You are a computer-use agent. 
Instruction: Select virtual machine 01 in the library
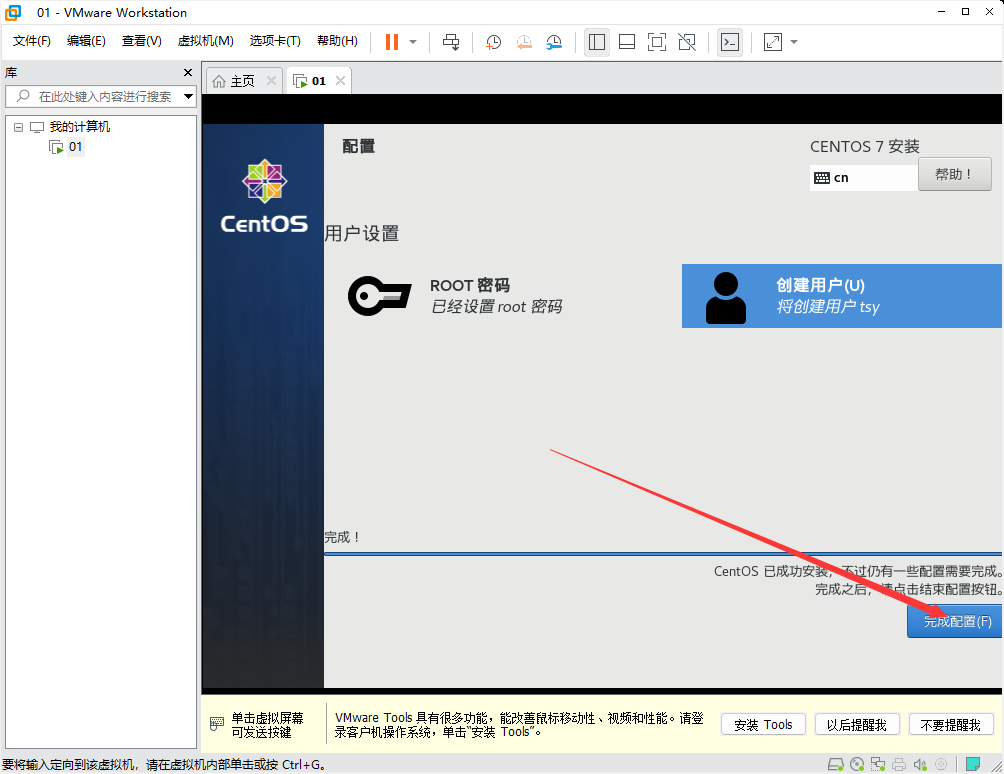click(x=76, y=147)
